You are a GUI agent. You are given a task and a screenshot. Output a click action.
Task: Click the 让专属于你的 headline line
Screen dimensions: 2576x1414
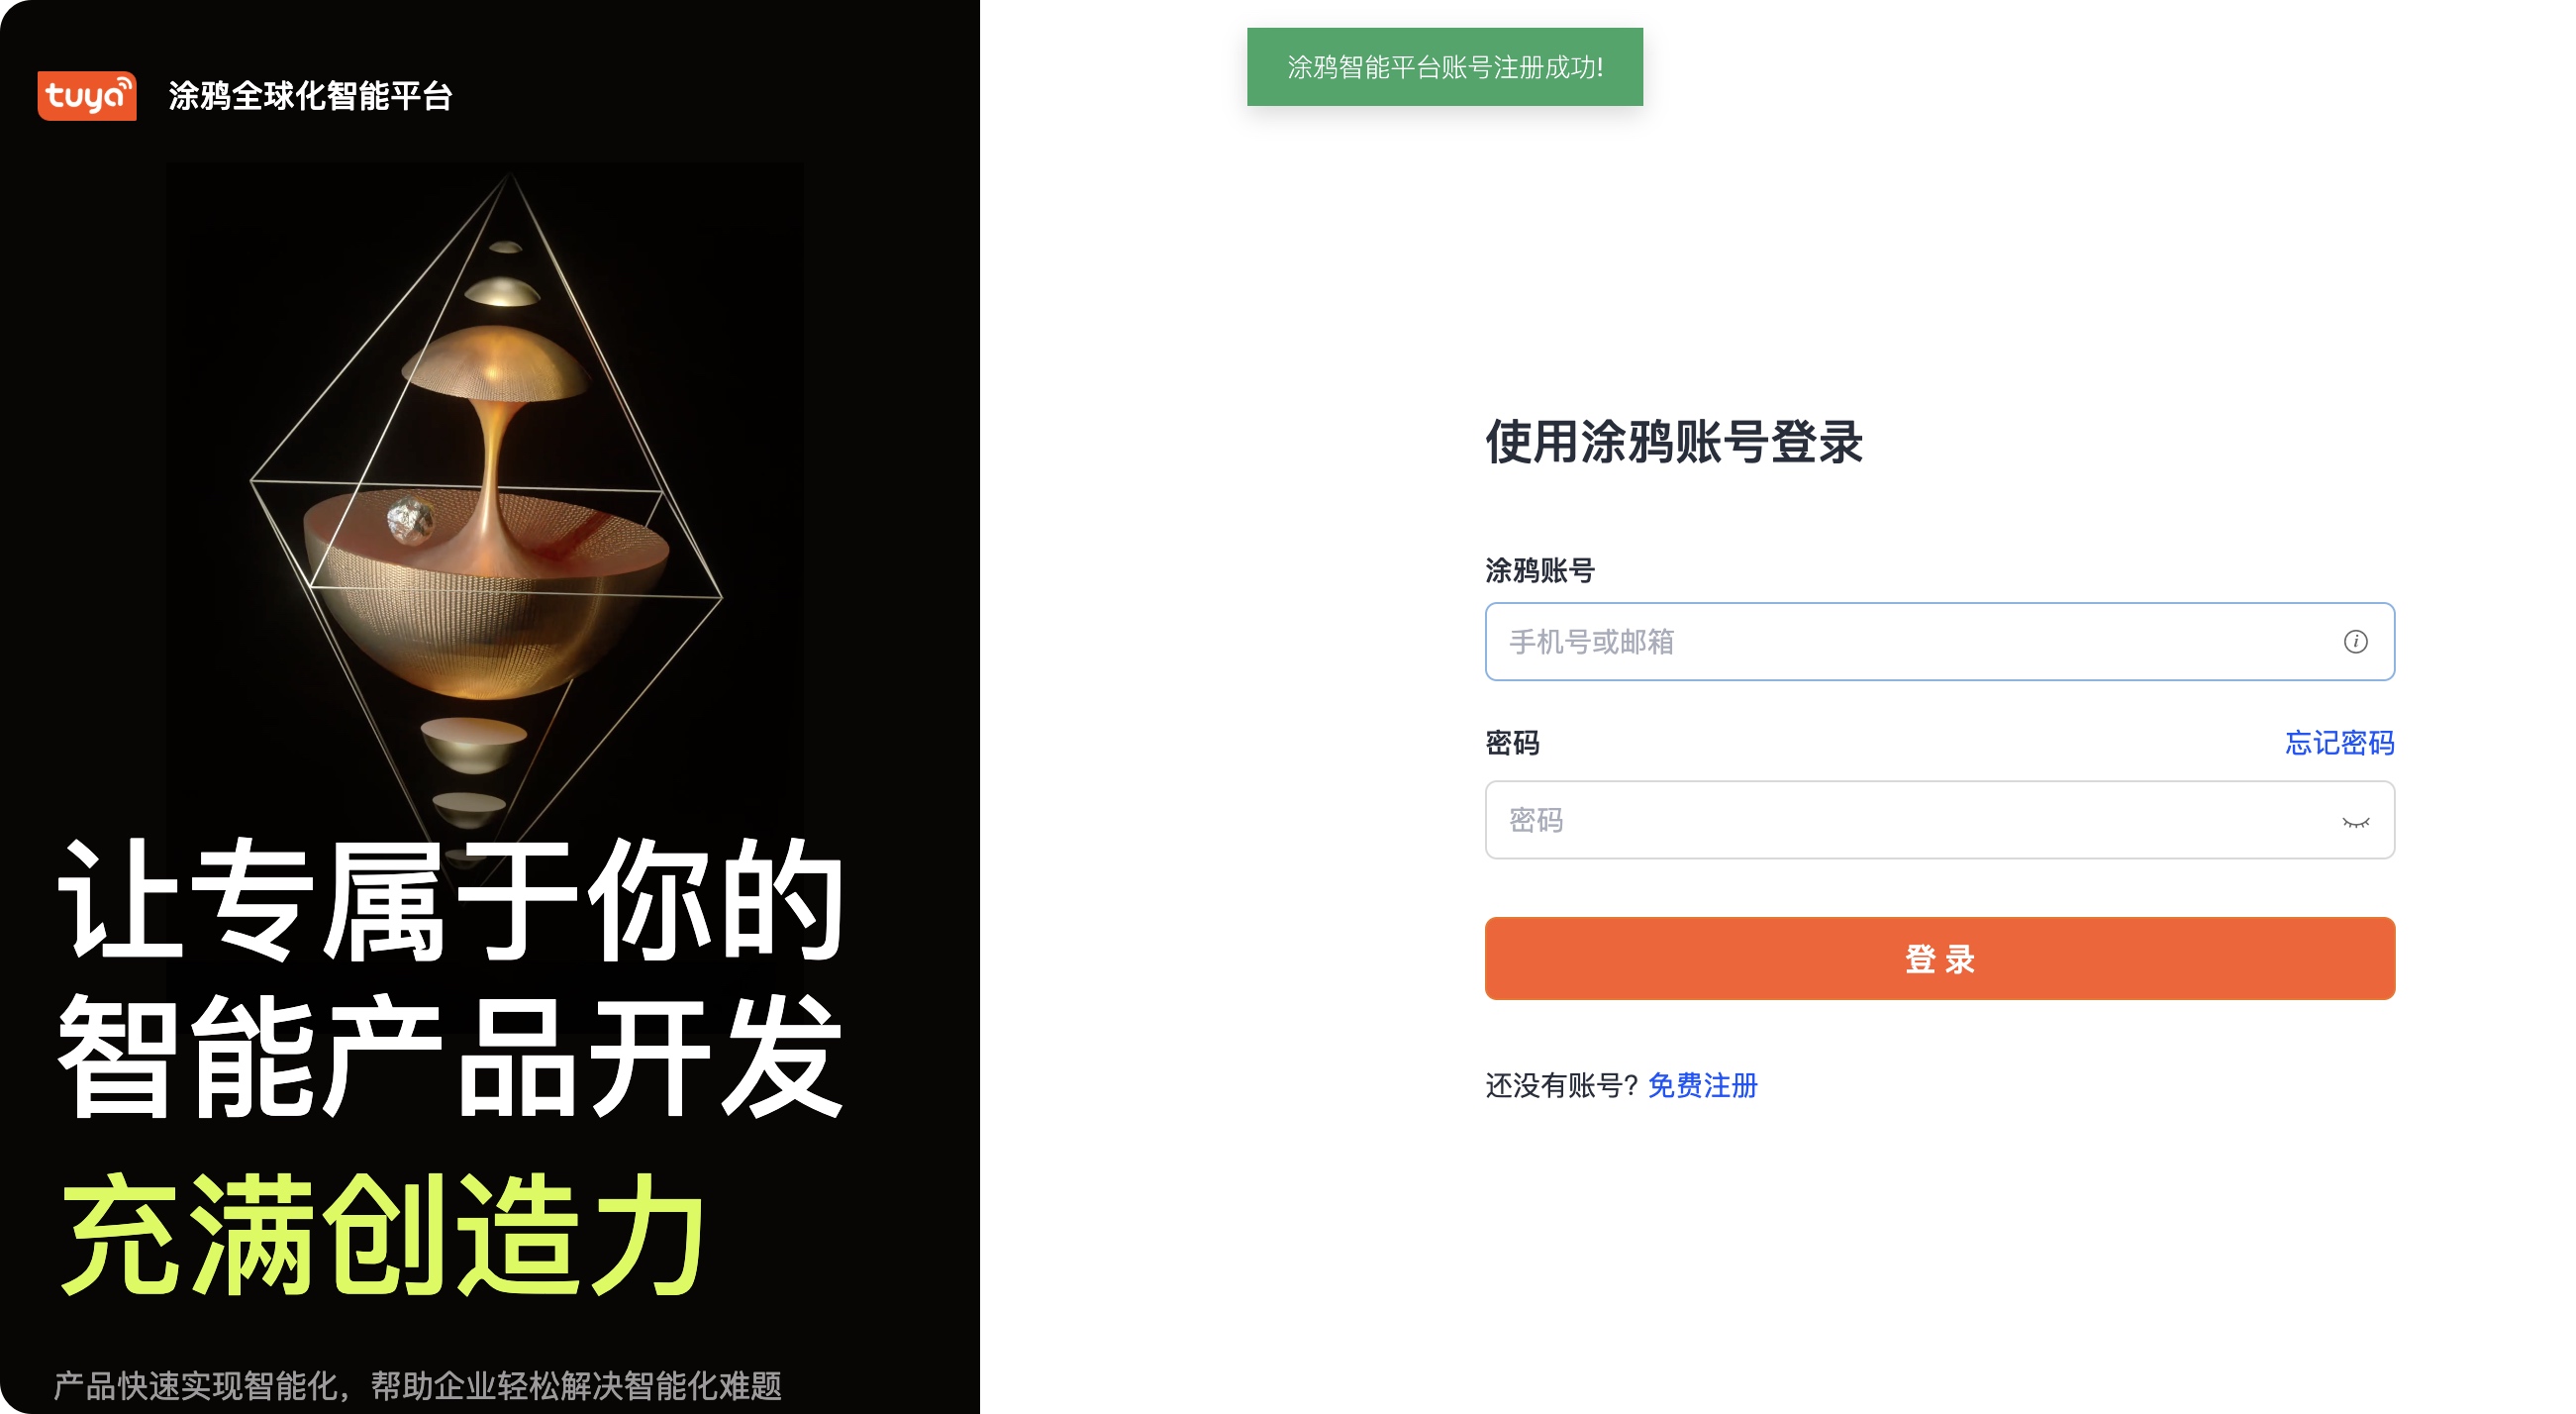[x=452, y=900]
